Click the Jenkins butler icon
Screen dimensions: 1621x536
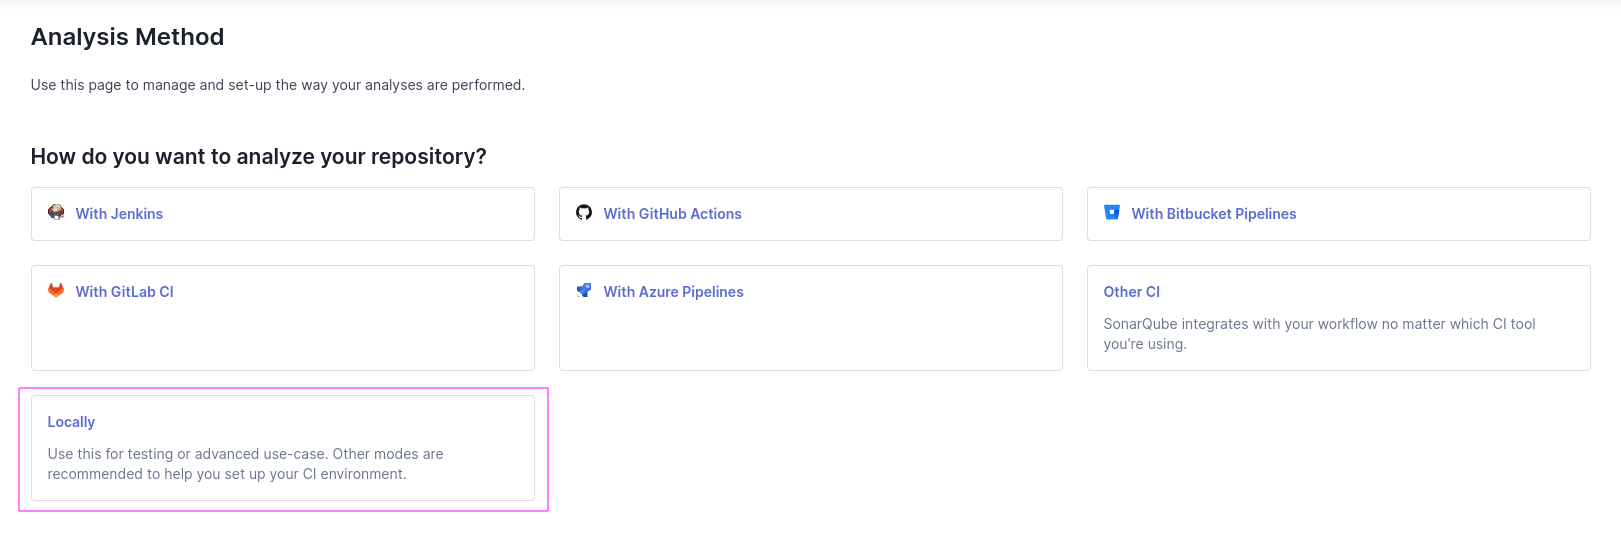coord(56,212)
